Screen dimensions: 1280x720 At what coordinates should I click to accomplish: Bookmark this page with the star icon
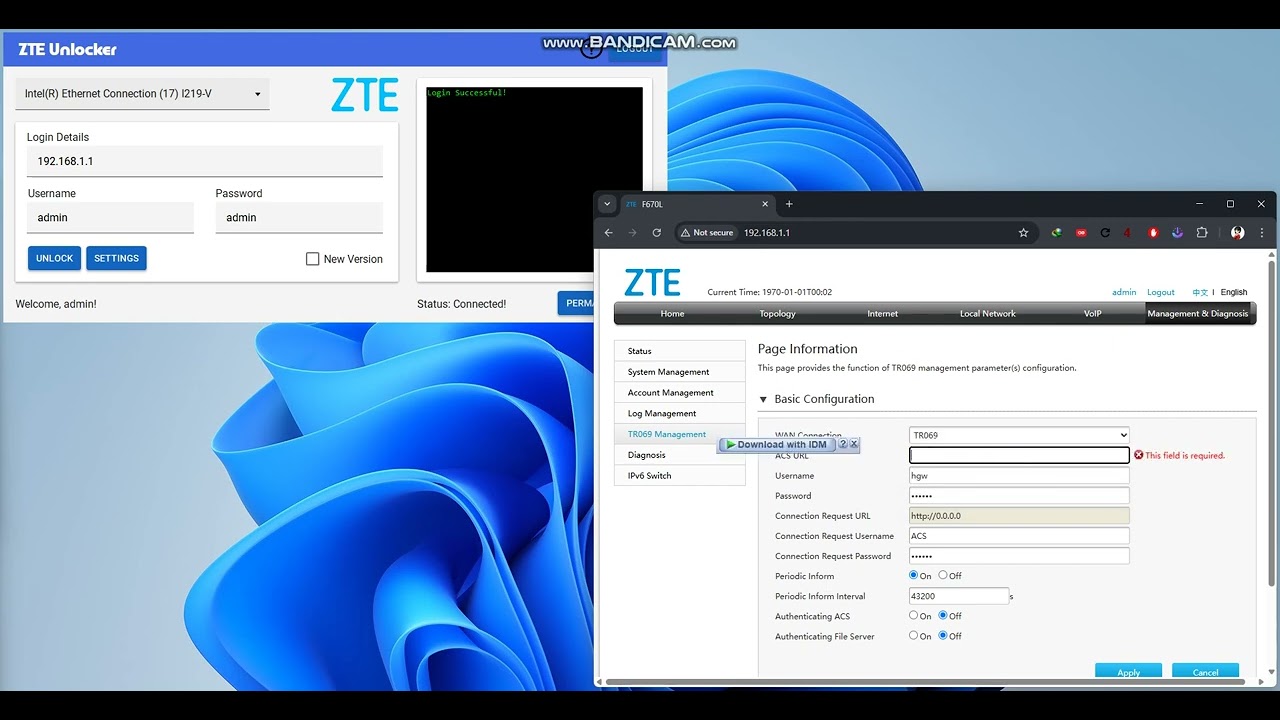coord(1023,233)
